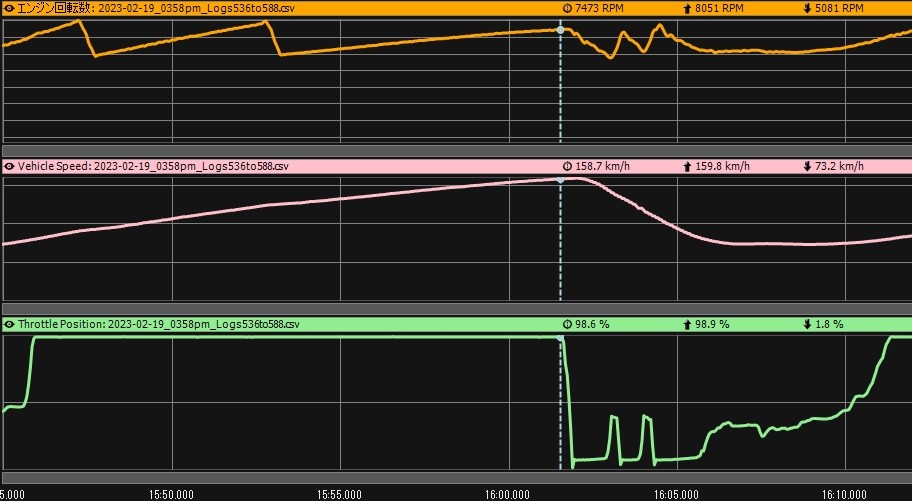Viewport: 912px width, 501px height.
Task: Toggle visibility eye of Throttle Position channel
Action: click(9, 324)
